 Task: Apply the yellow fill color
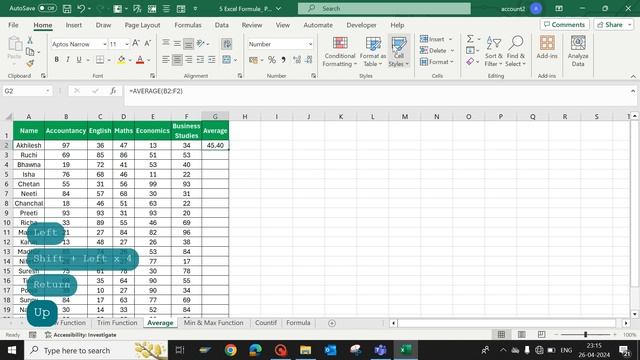pos(121,60)
